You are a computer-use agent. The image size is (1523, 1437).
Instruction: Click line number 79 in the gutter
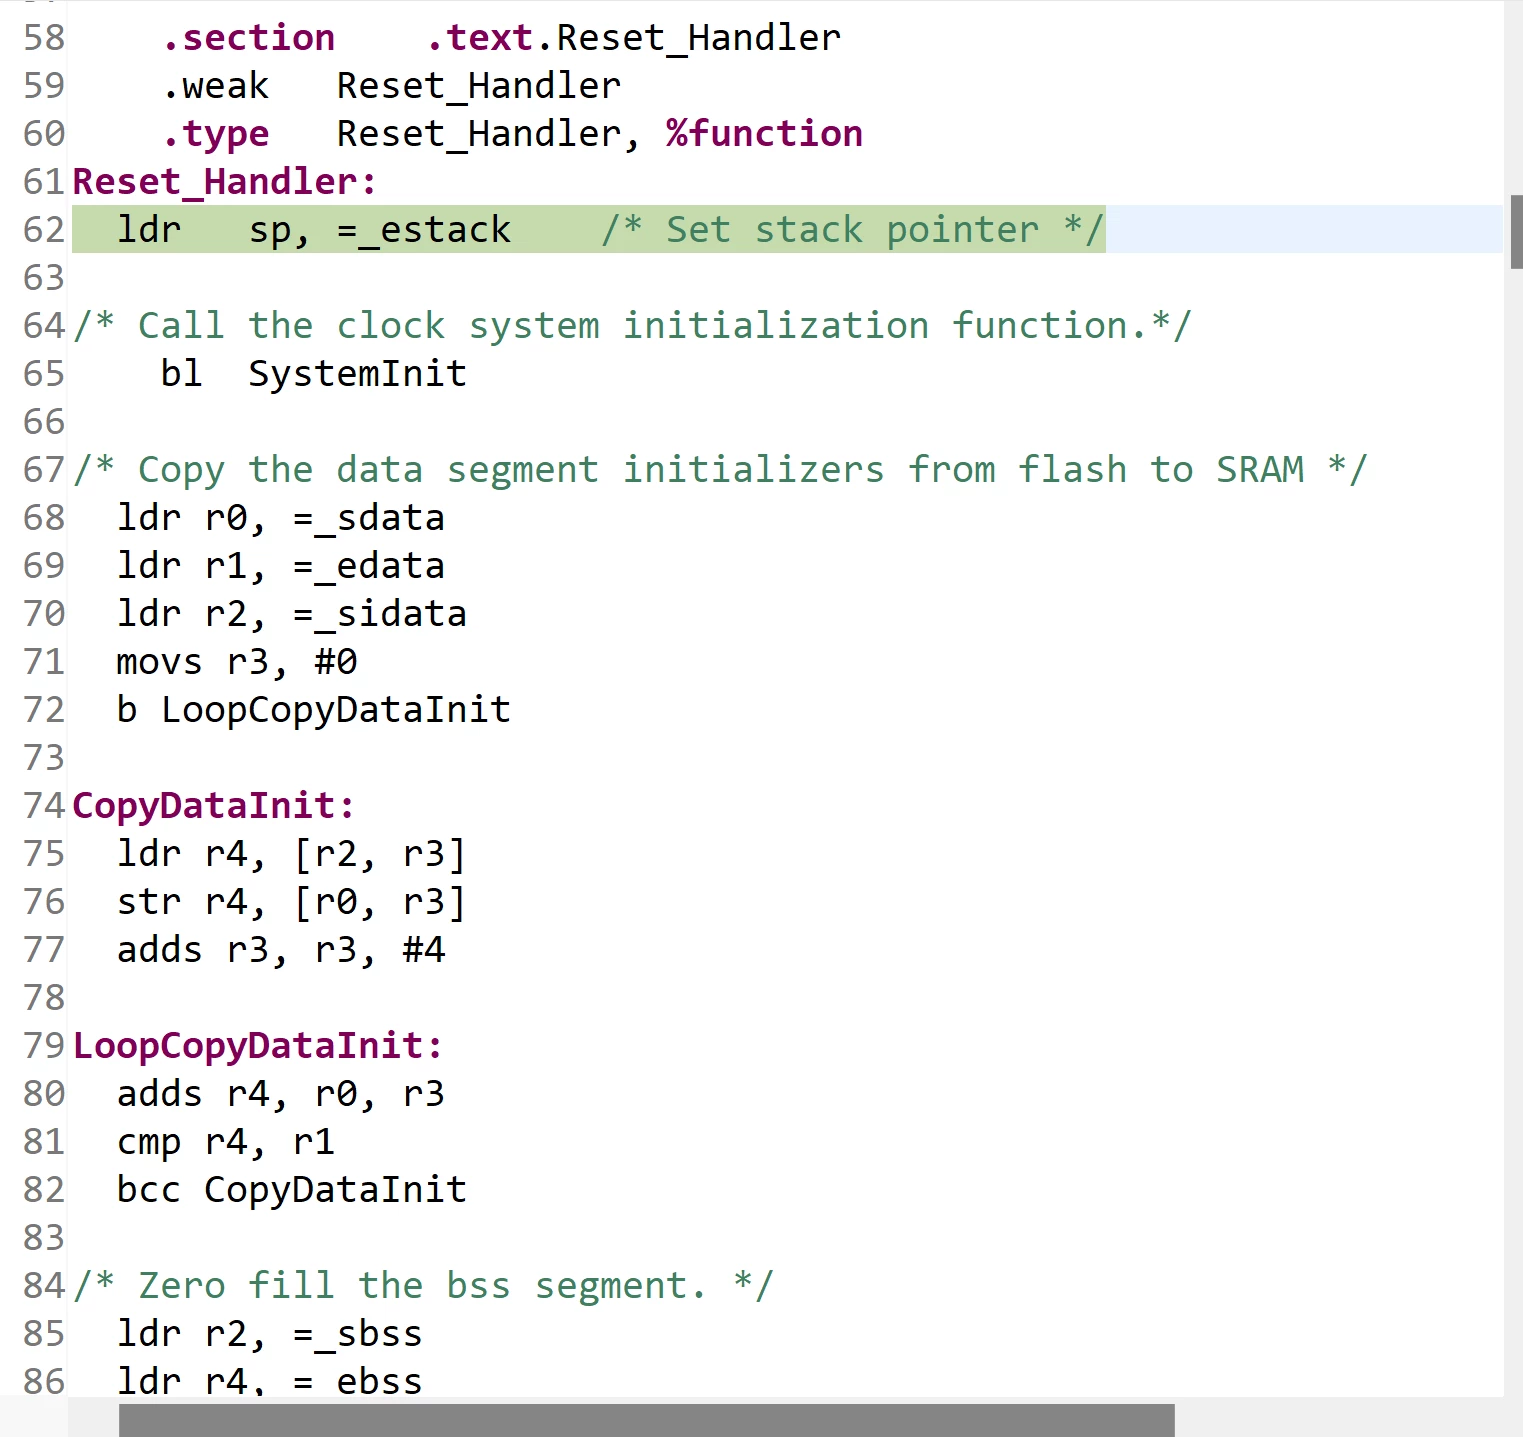pyautogui.click(x=44, y=1045)
